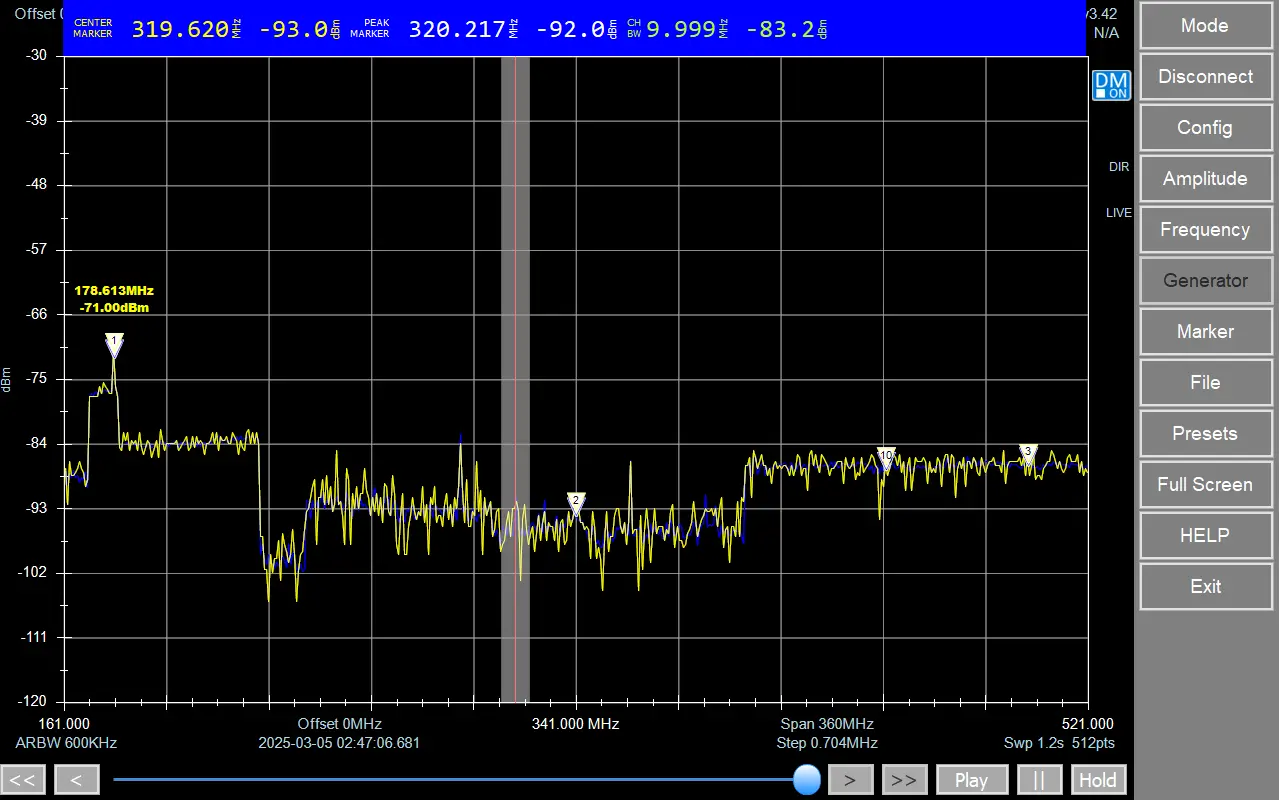The image size is (1280, 800).
Task: Toggle the DM ON indicator
Action: coord(1110,86)
